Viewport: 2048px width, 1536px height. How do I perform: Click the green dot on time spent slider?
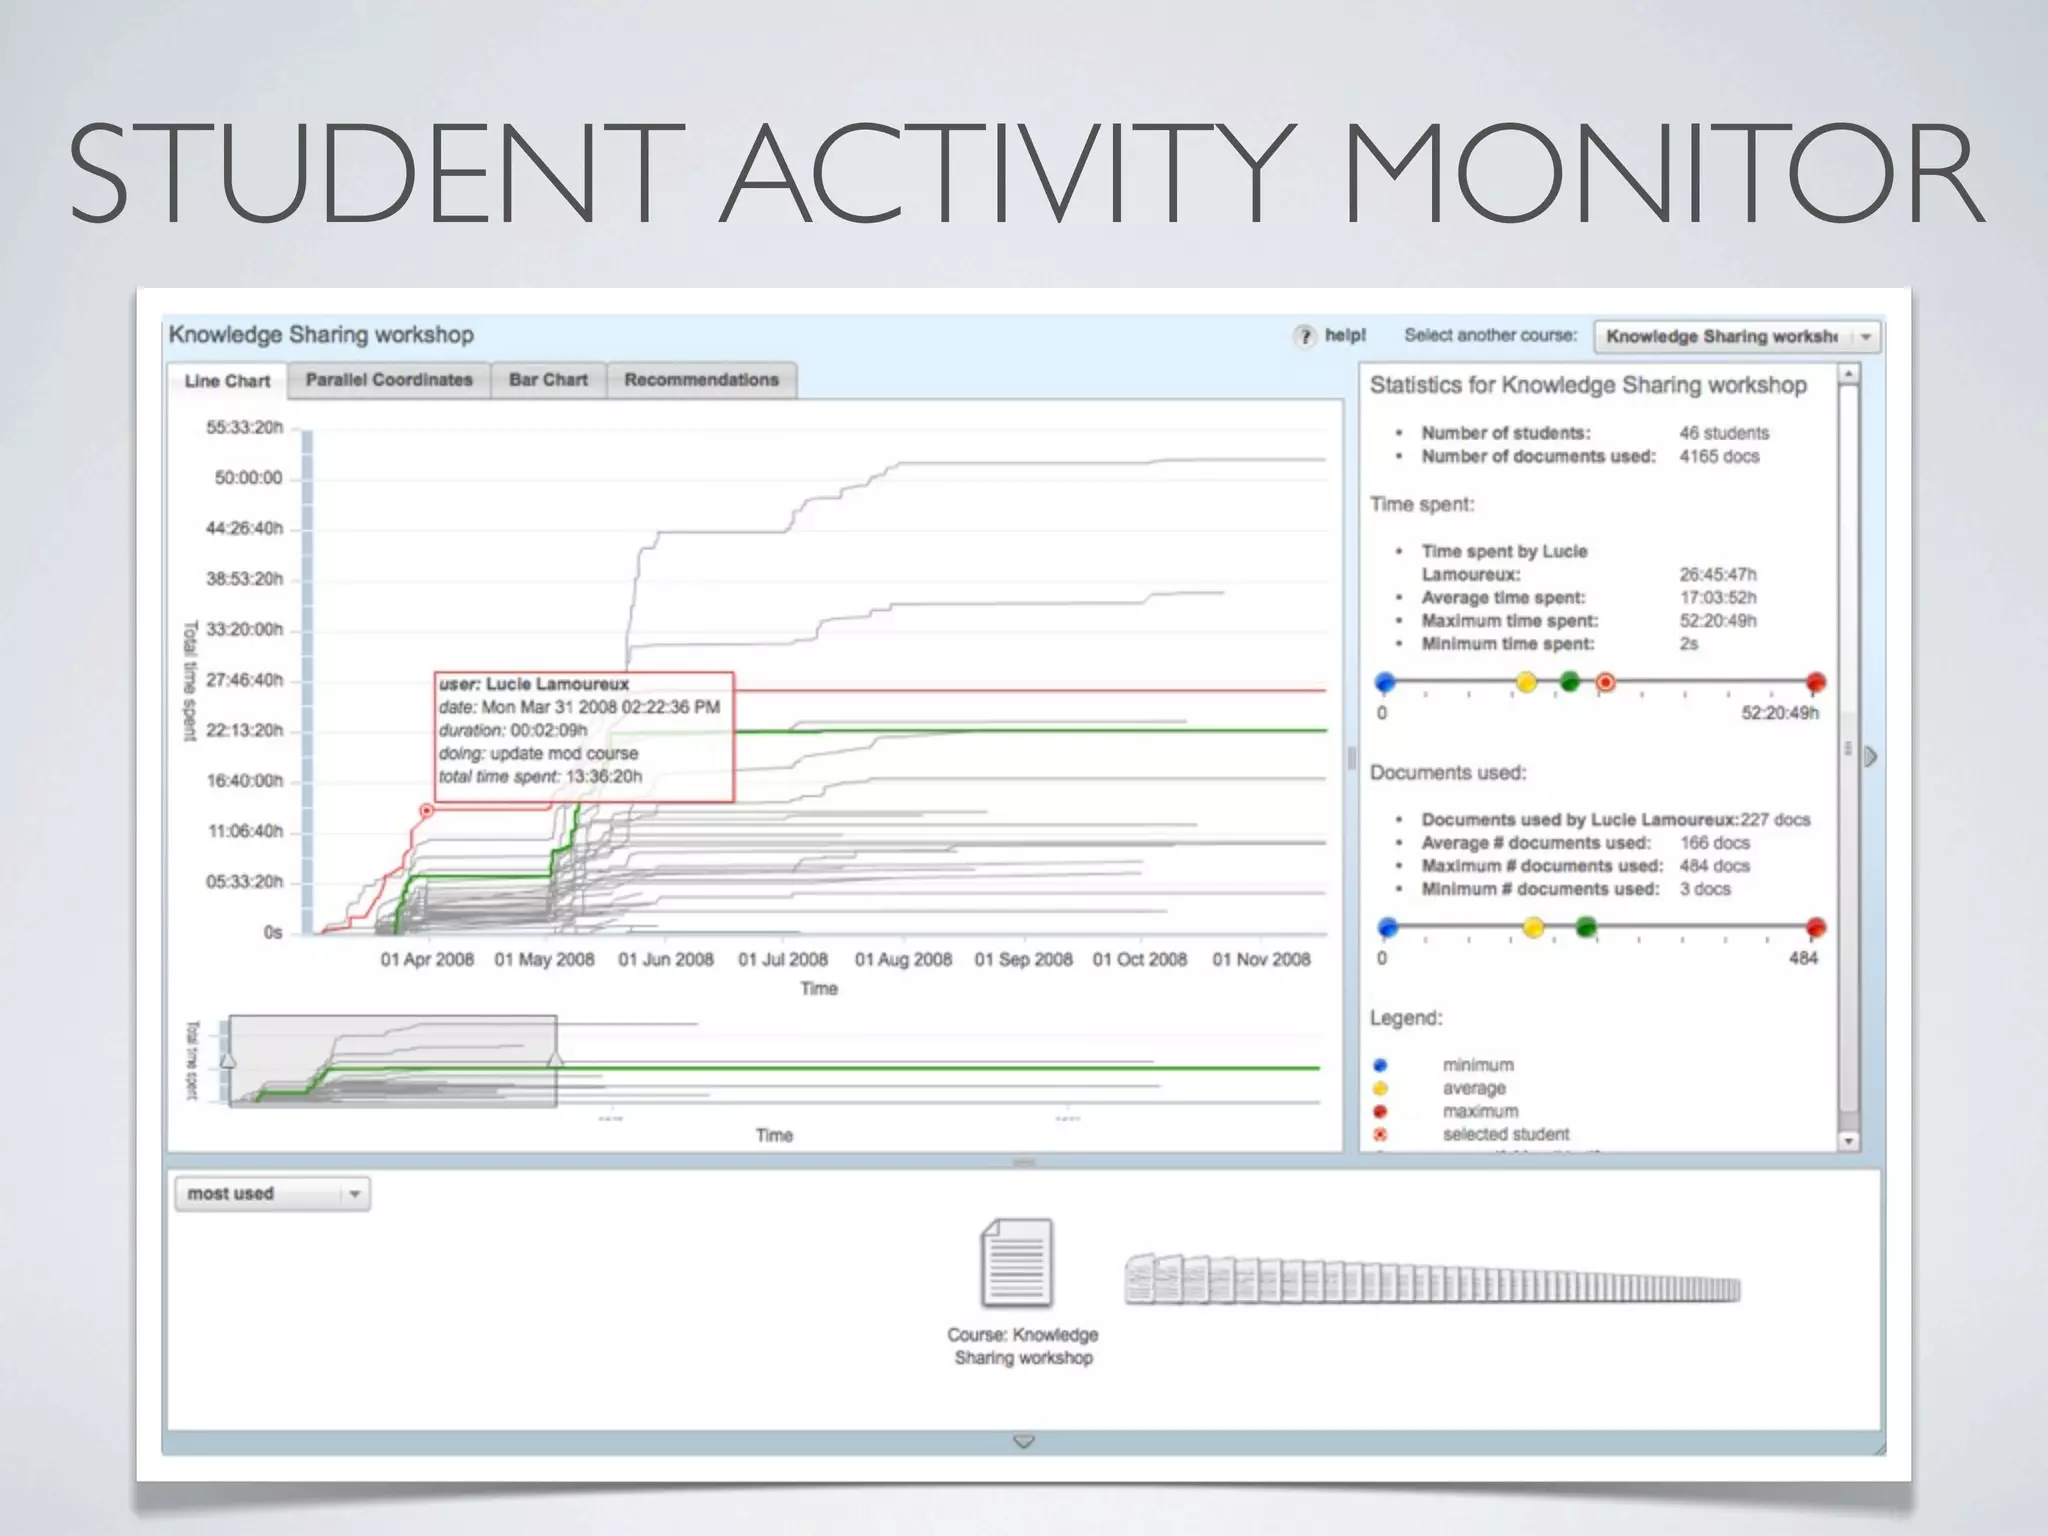pyautogui.click(x=1570, y=682)
